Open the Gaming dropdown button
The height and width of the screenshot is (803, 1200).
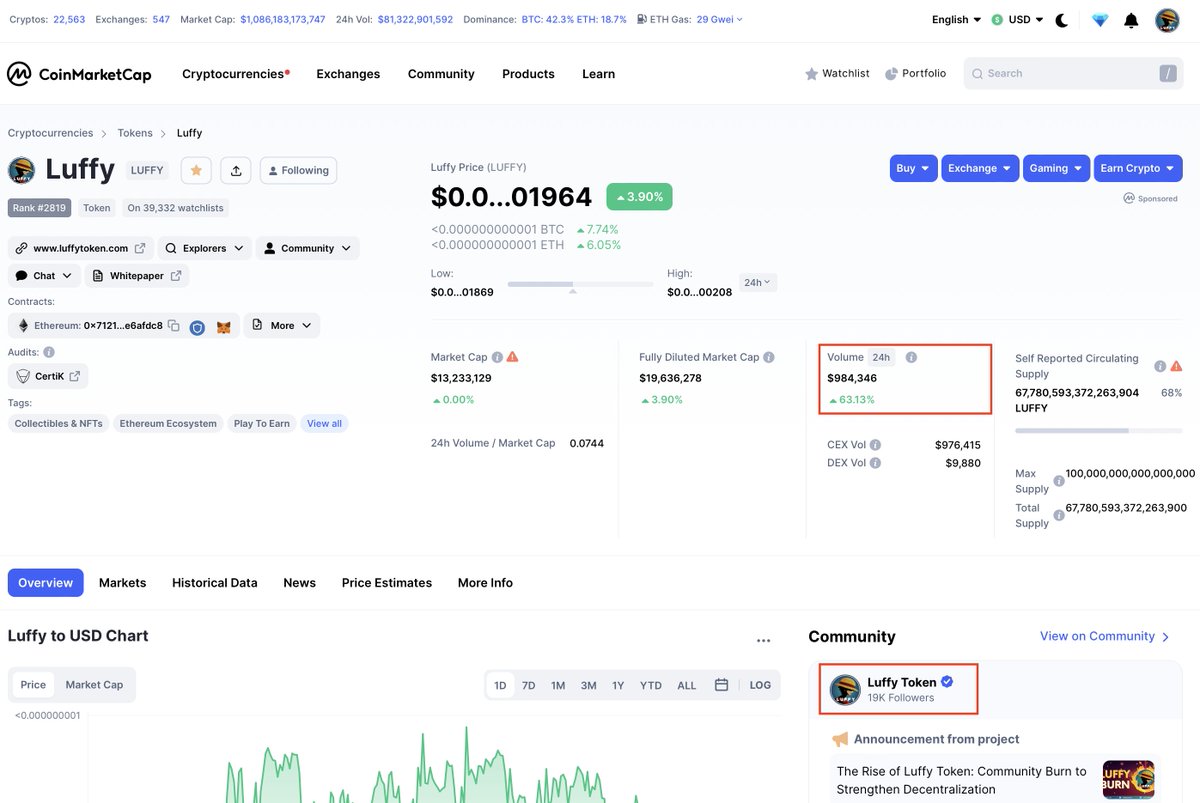[1056, 168]
